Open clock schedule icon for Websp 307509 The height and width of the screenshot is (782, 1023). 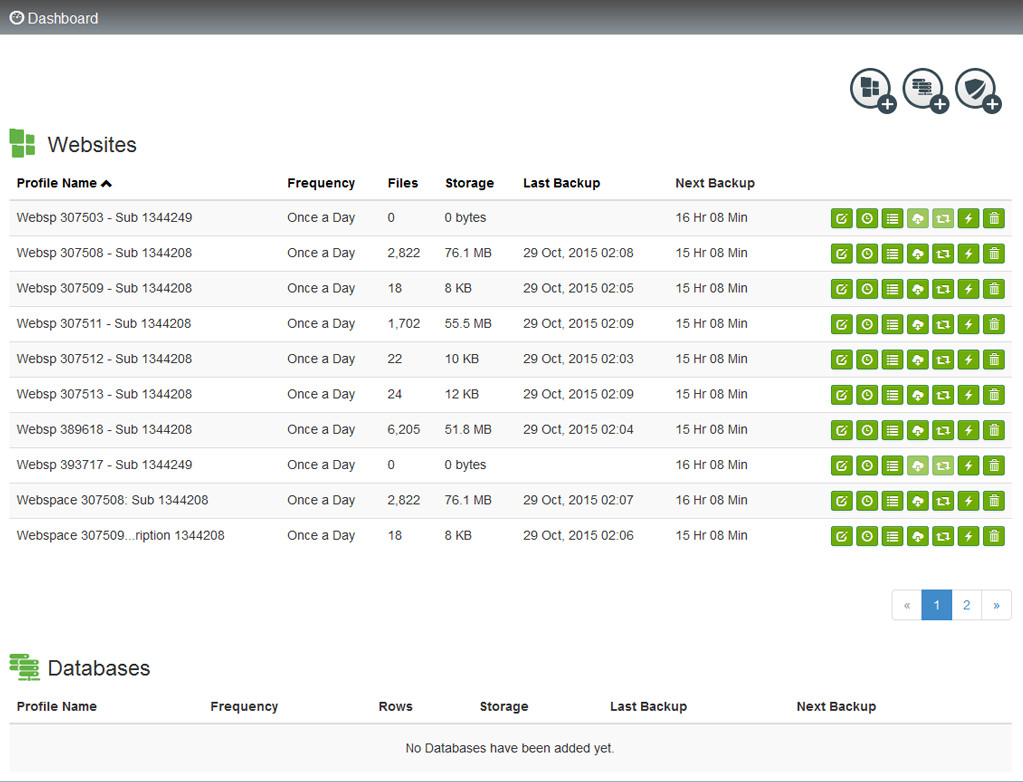(867, 289)
